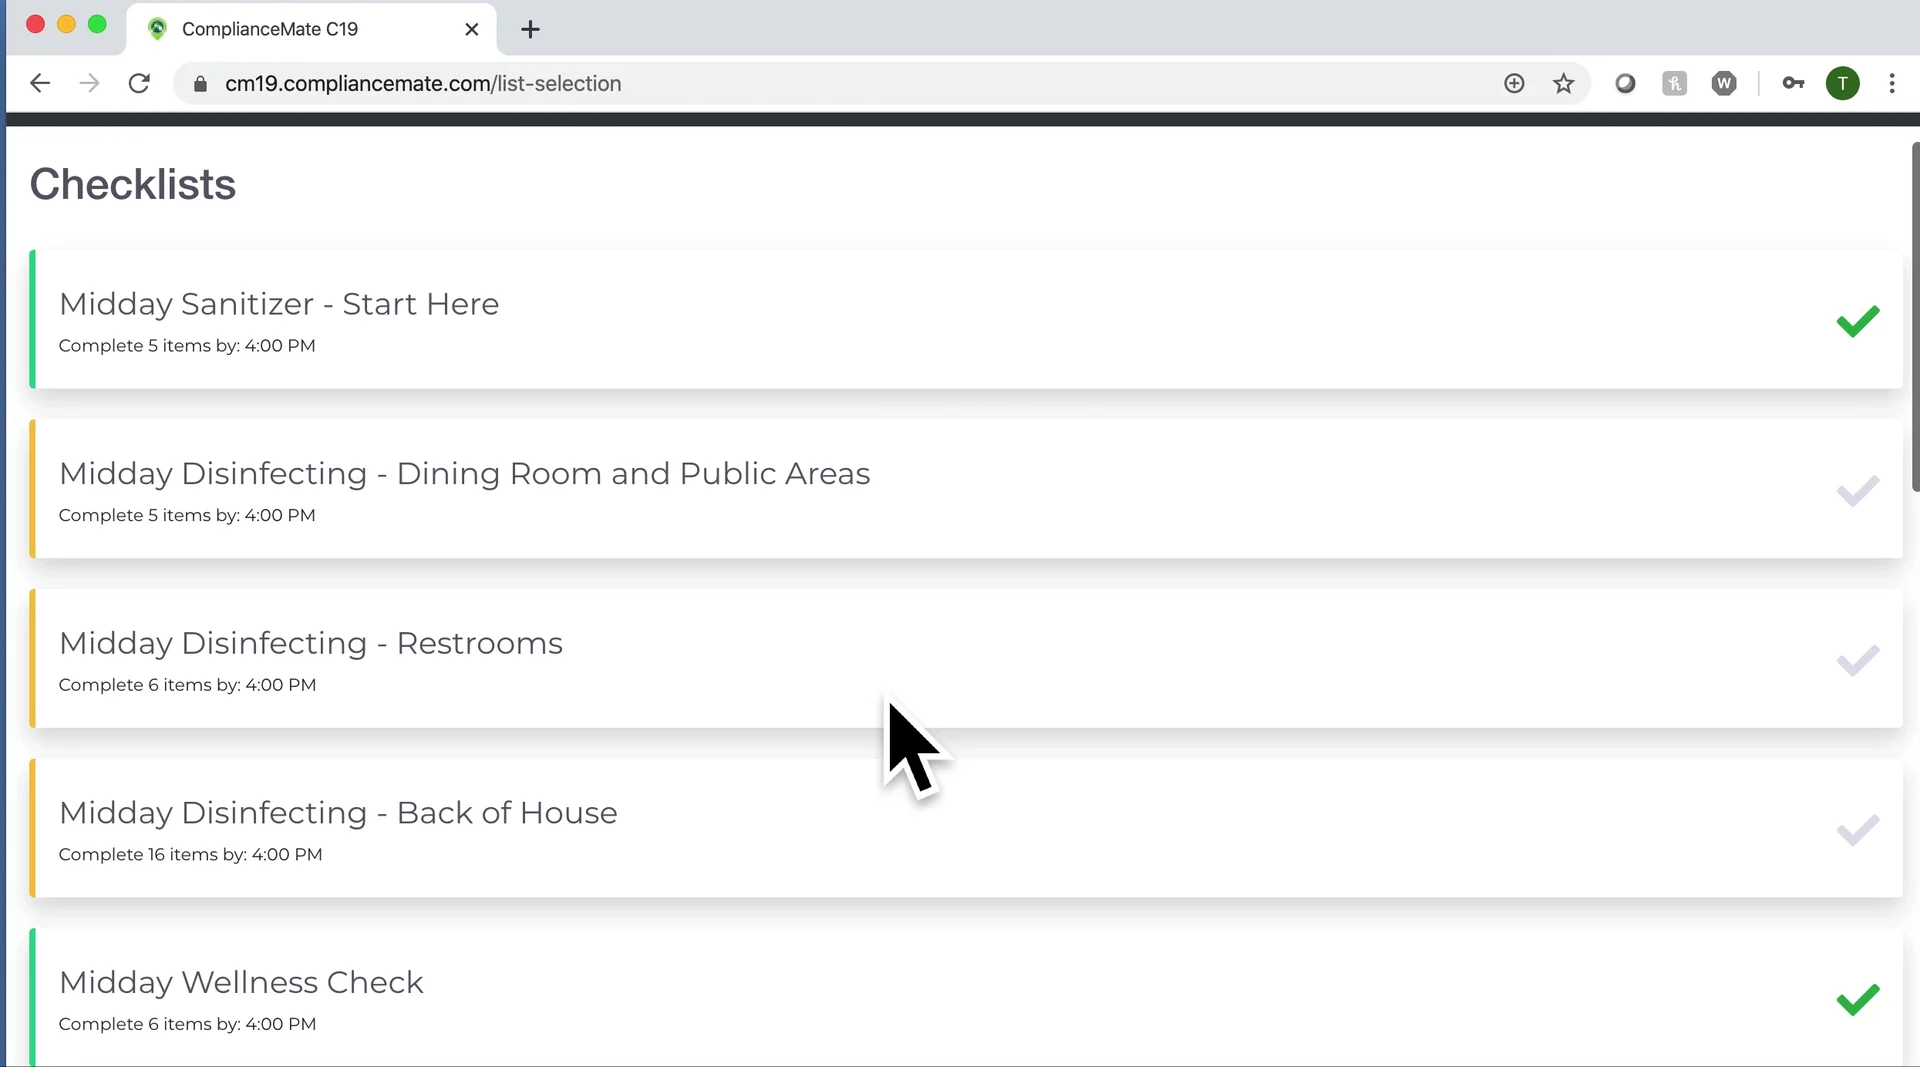
Task: Select the ComplianceMate C19 tab
Action: coord(270,29)
